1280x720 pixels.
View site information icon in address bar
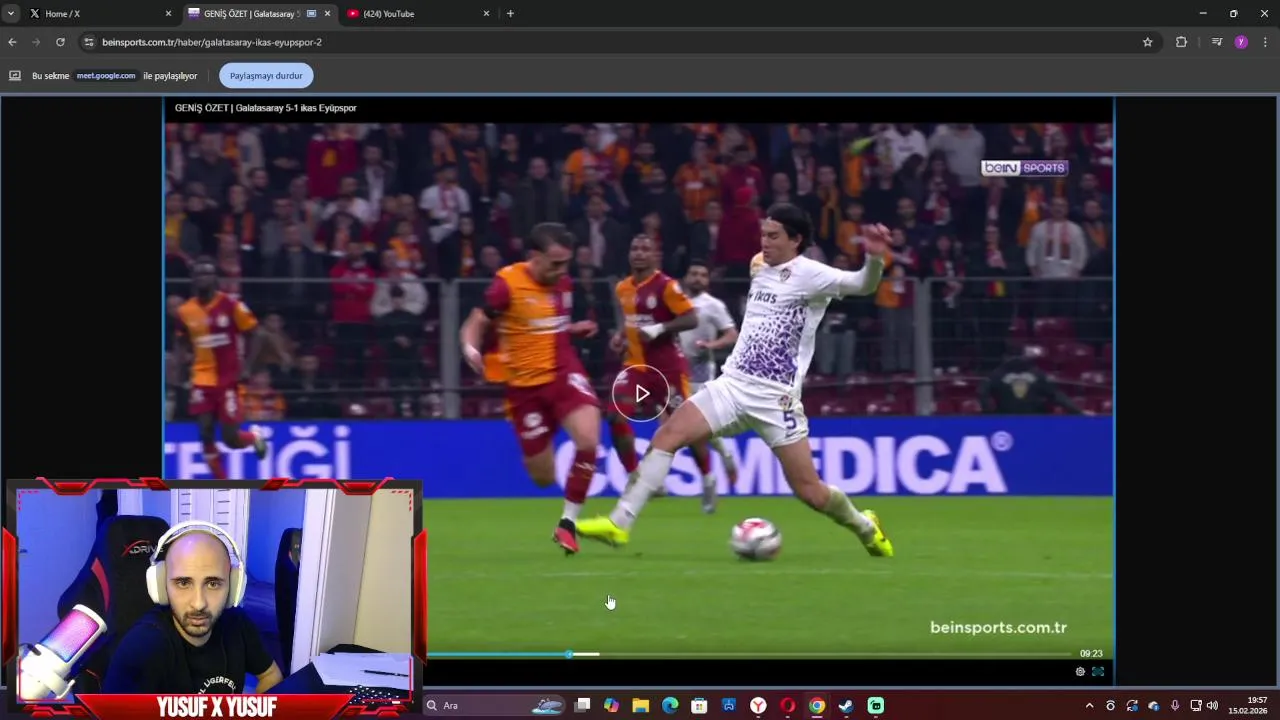(89, 42)
